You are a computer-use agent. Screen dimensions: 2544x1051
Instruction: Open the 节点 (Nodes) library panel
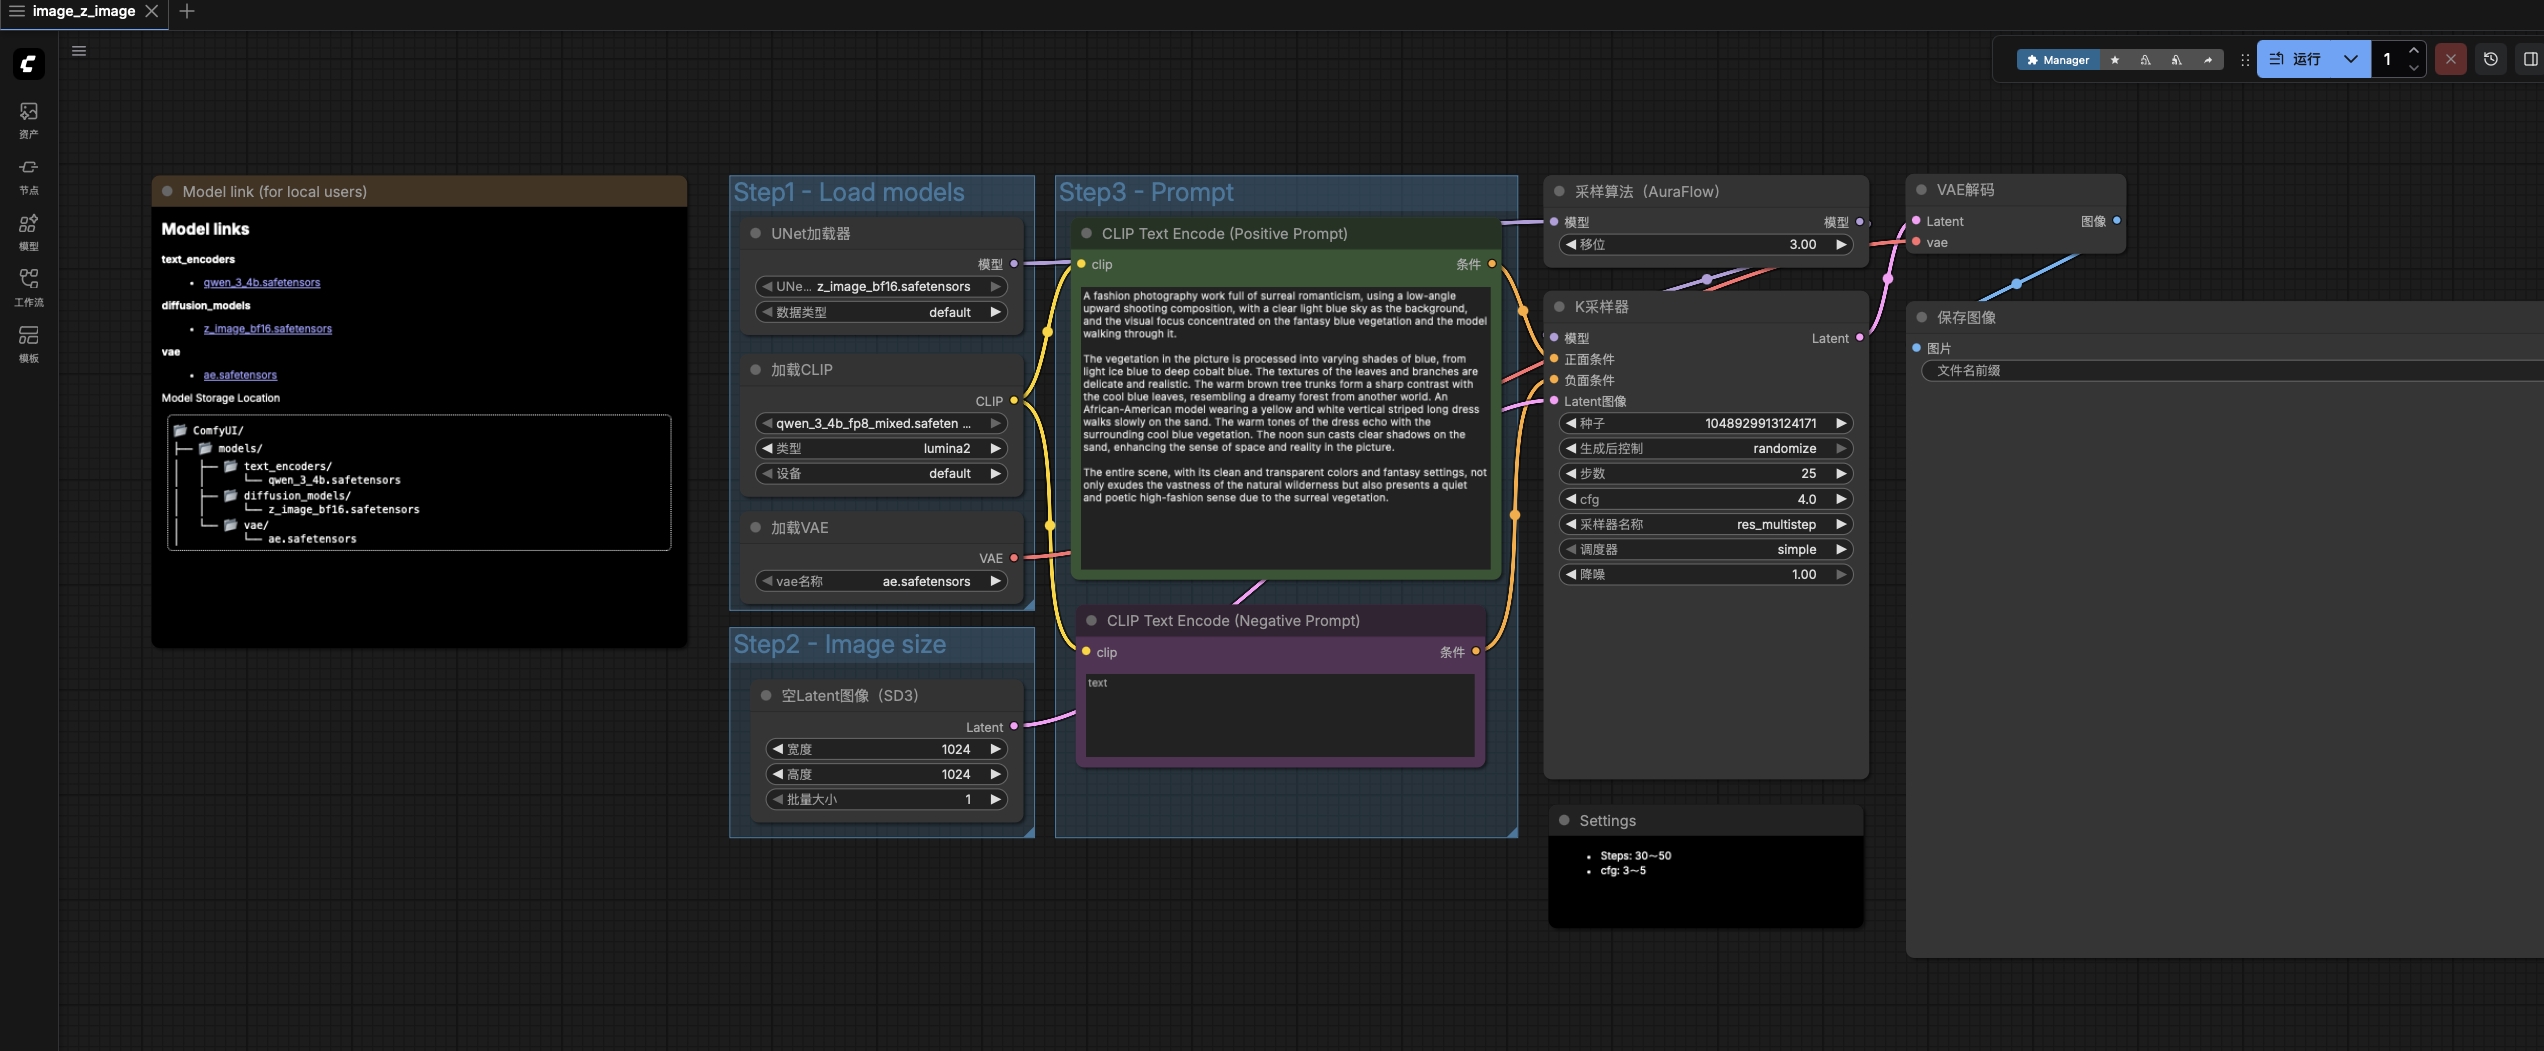click(28, 175)
